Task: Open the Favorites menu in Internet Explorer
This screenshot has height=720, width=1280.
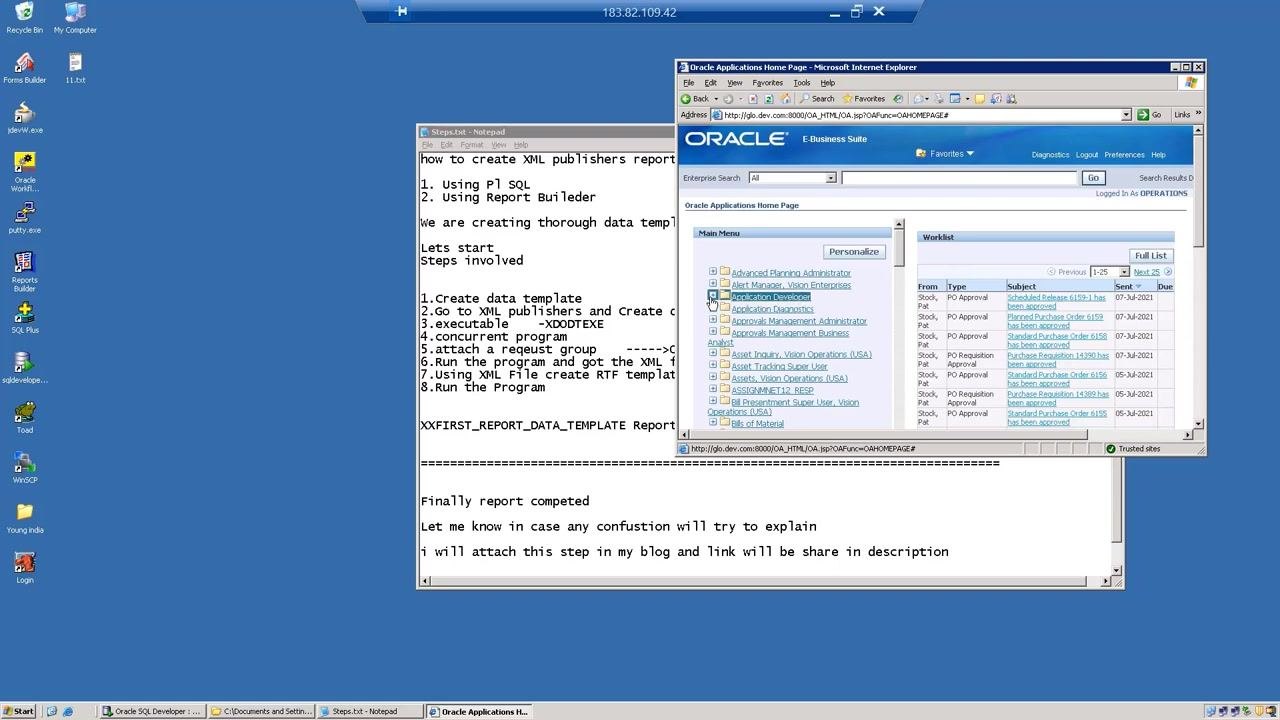Action: coord(767,83)
